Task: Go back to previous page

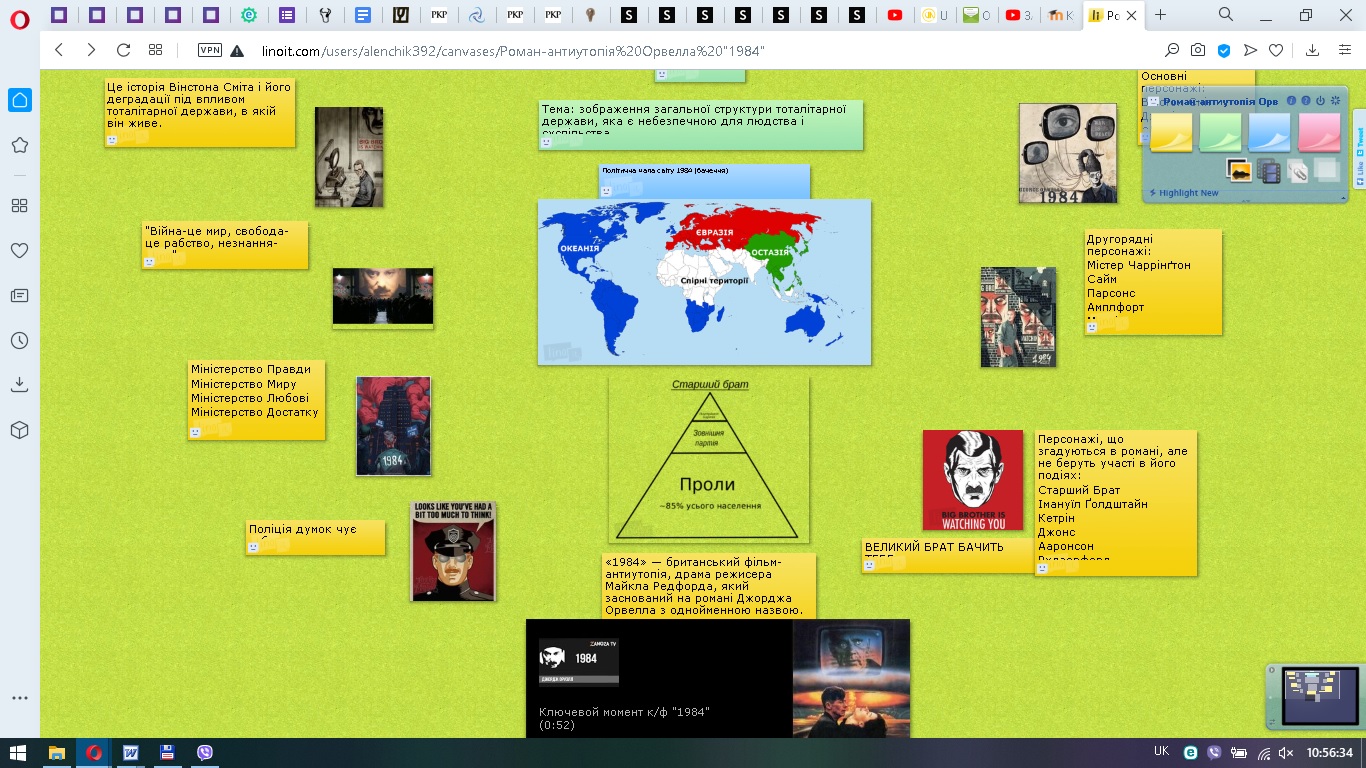Action: click(x=59, y=50)
